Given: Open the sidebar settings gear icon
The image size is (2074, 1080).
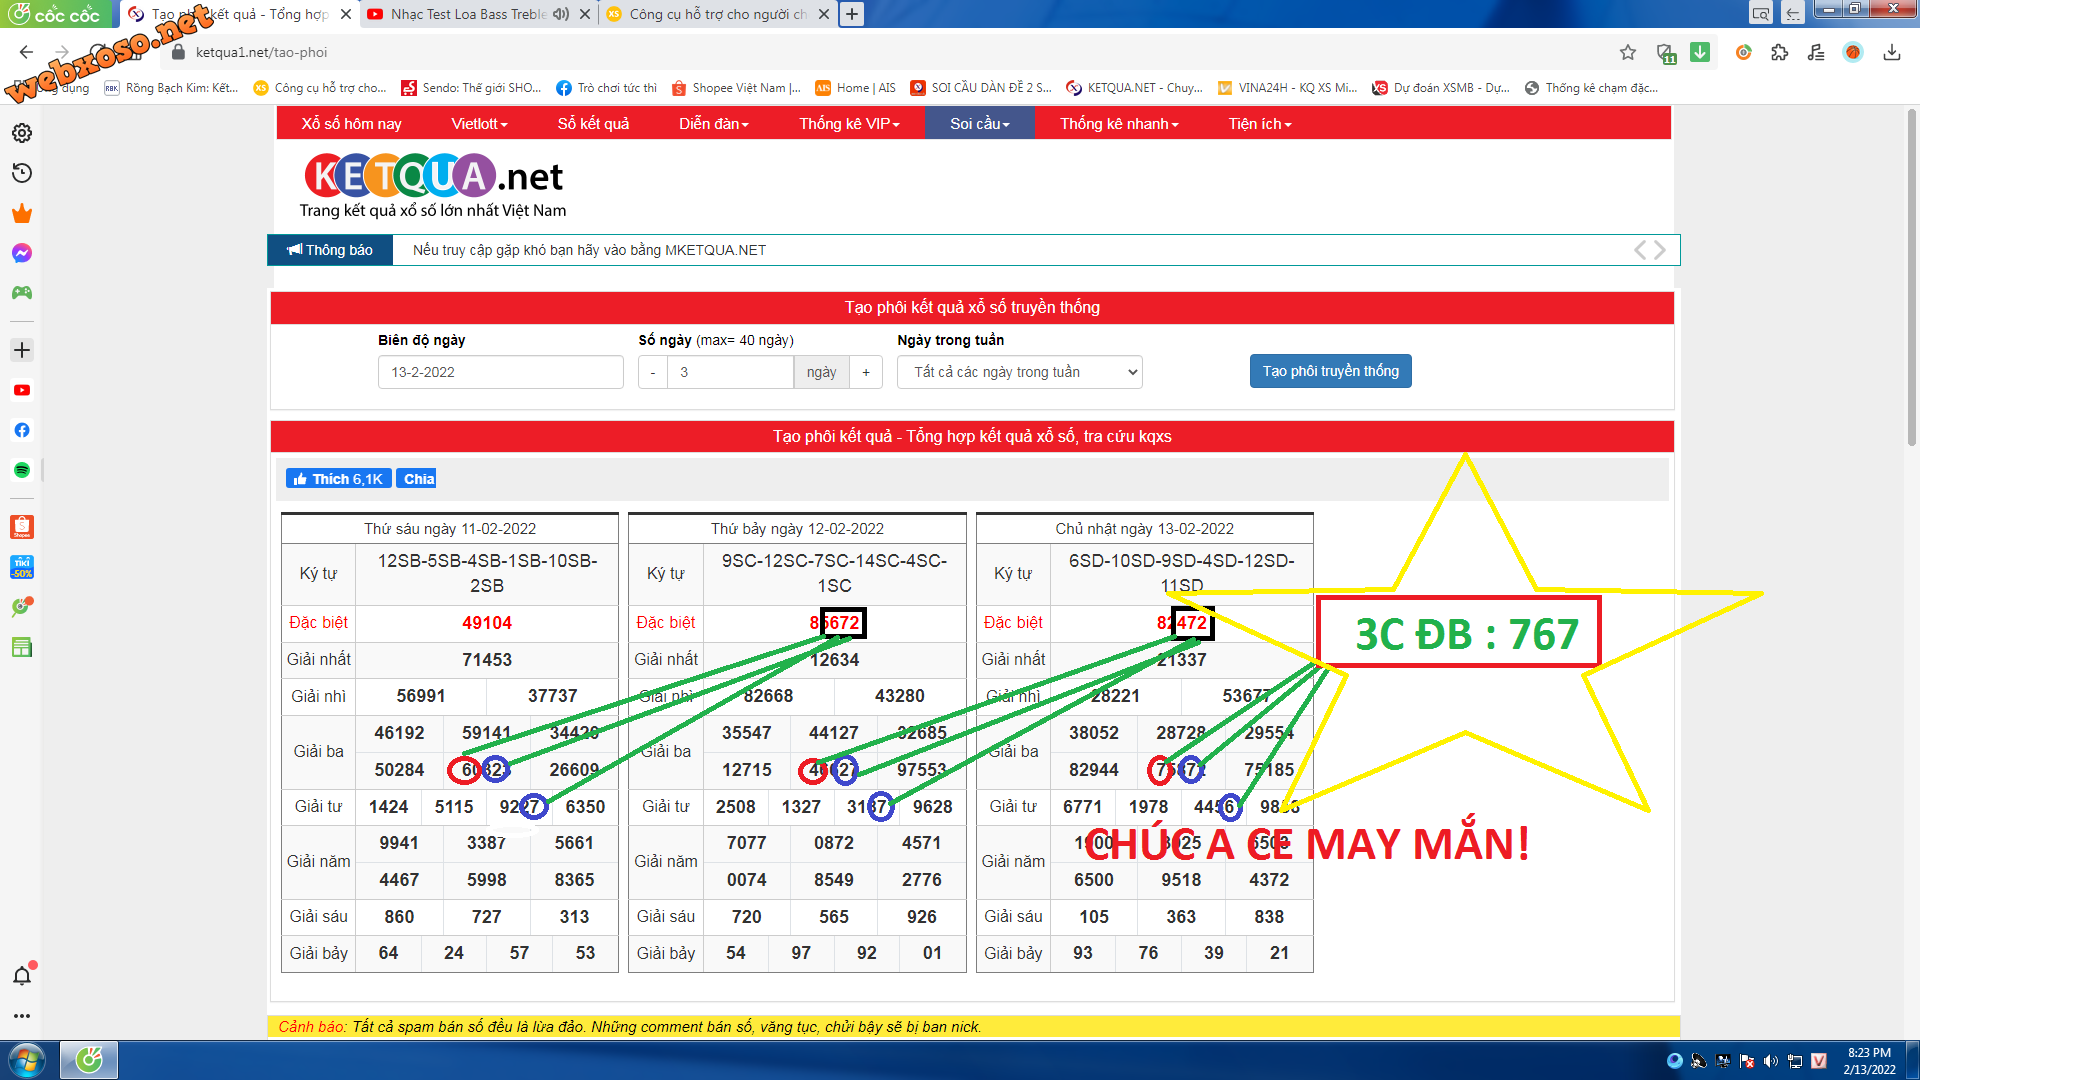Looking at the screenshot, I should (x=22, y=133).
